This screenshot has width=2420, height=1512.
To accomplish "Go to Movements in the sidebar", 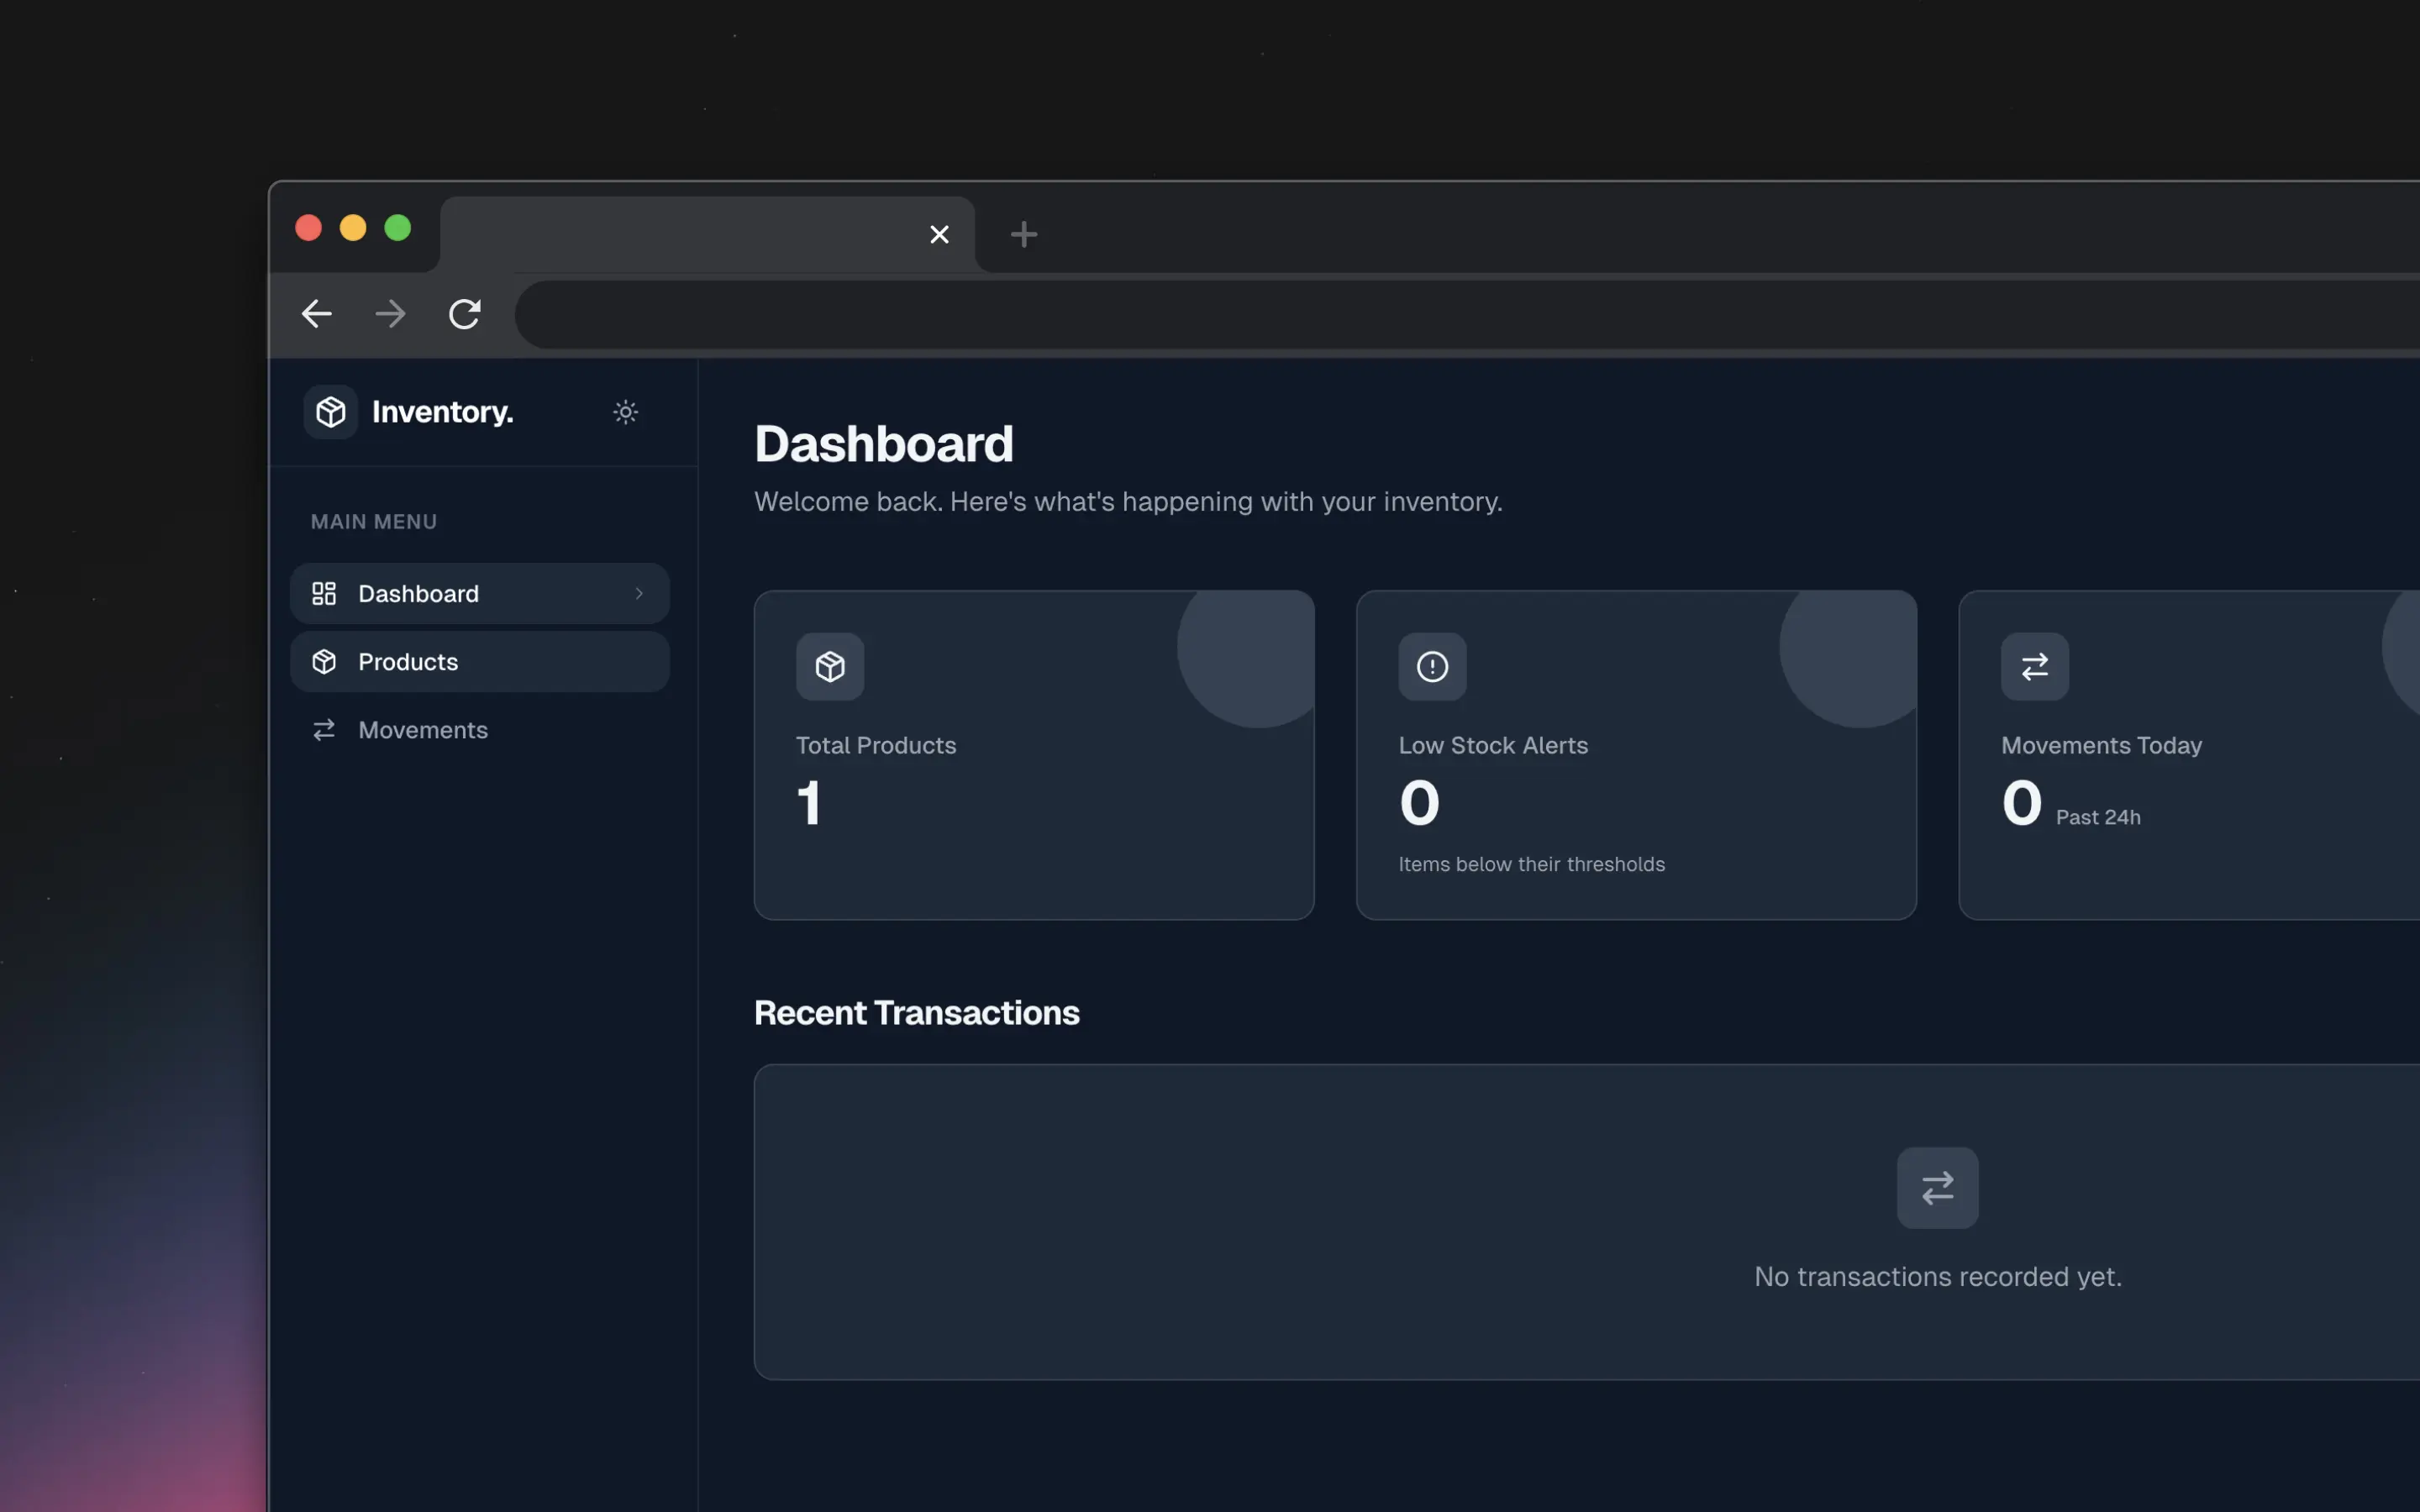I will point(422,730).
